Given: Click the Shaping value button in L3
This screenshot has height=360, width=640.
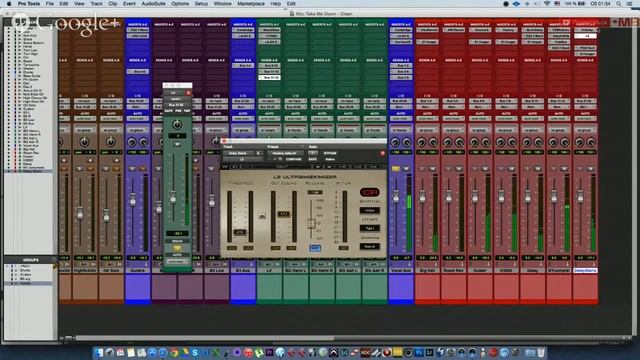Looking at the screenshot, I should tap(369, 247).
